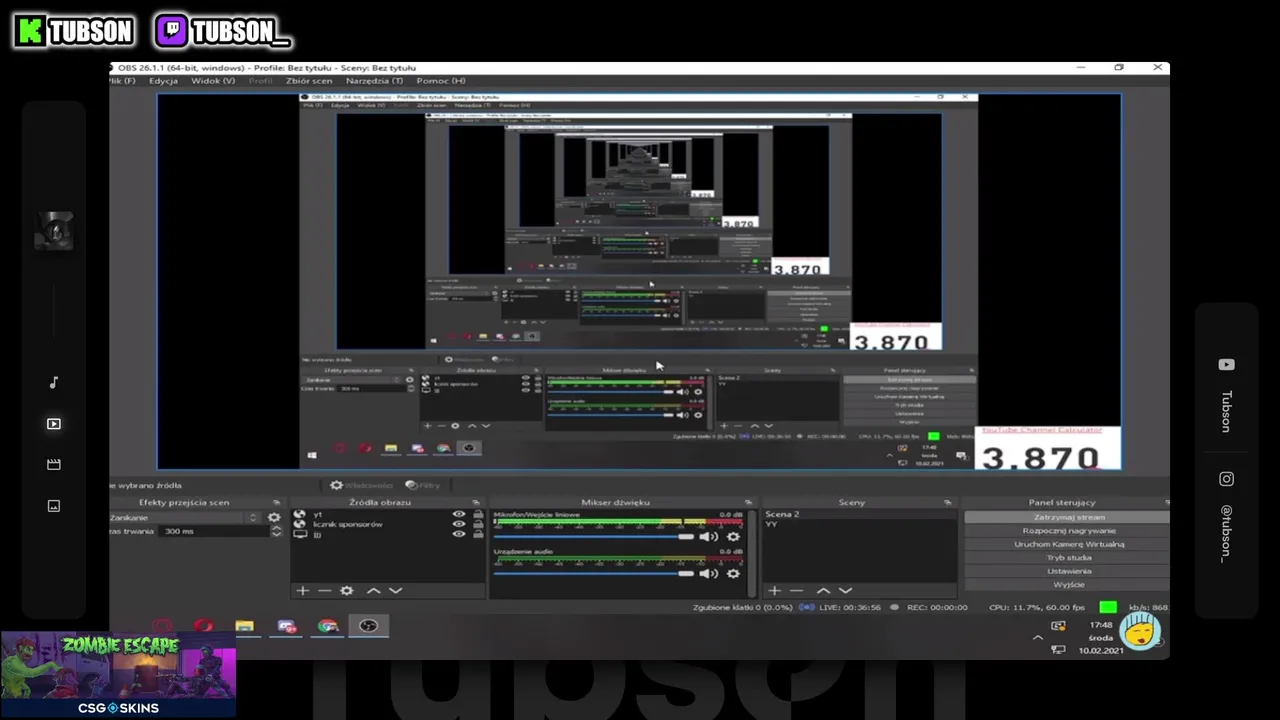The height and width of the screenshot is (720, 1280).
Task: Click Mikrofon/Wejście liniowe volume slider
Action: [x=594, y=537]
